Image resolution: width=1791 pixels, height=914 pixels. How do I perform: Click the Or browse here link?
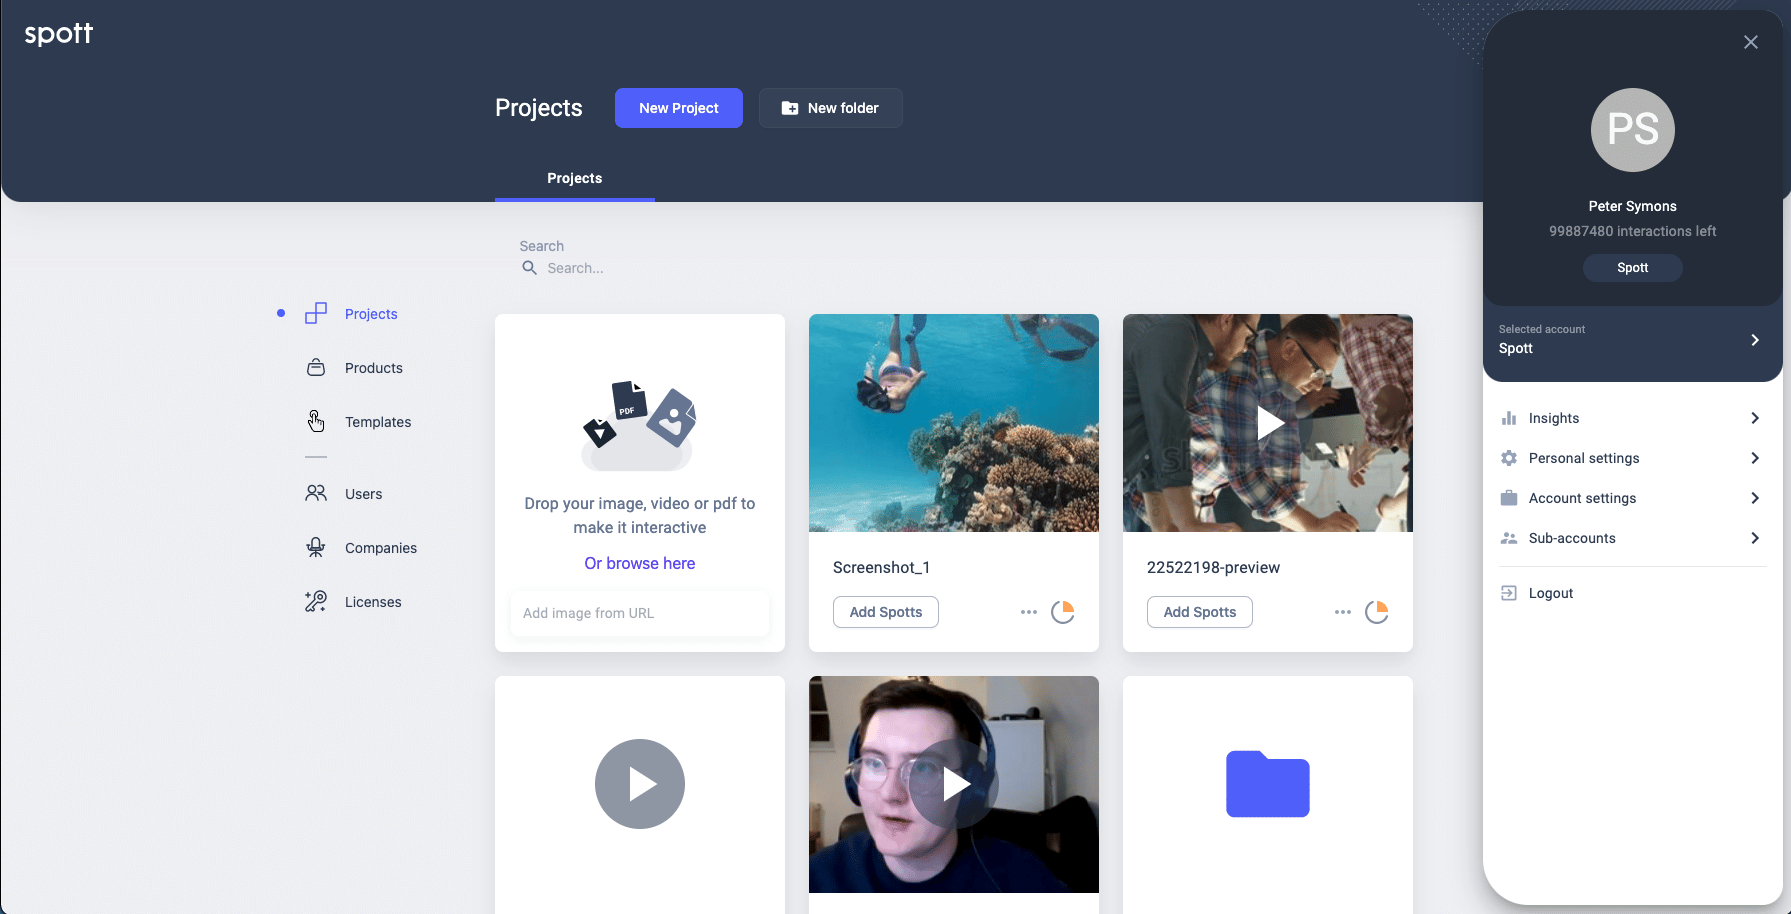tap(640, 563)
